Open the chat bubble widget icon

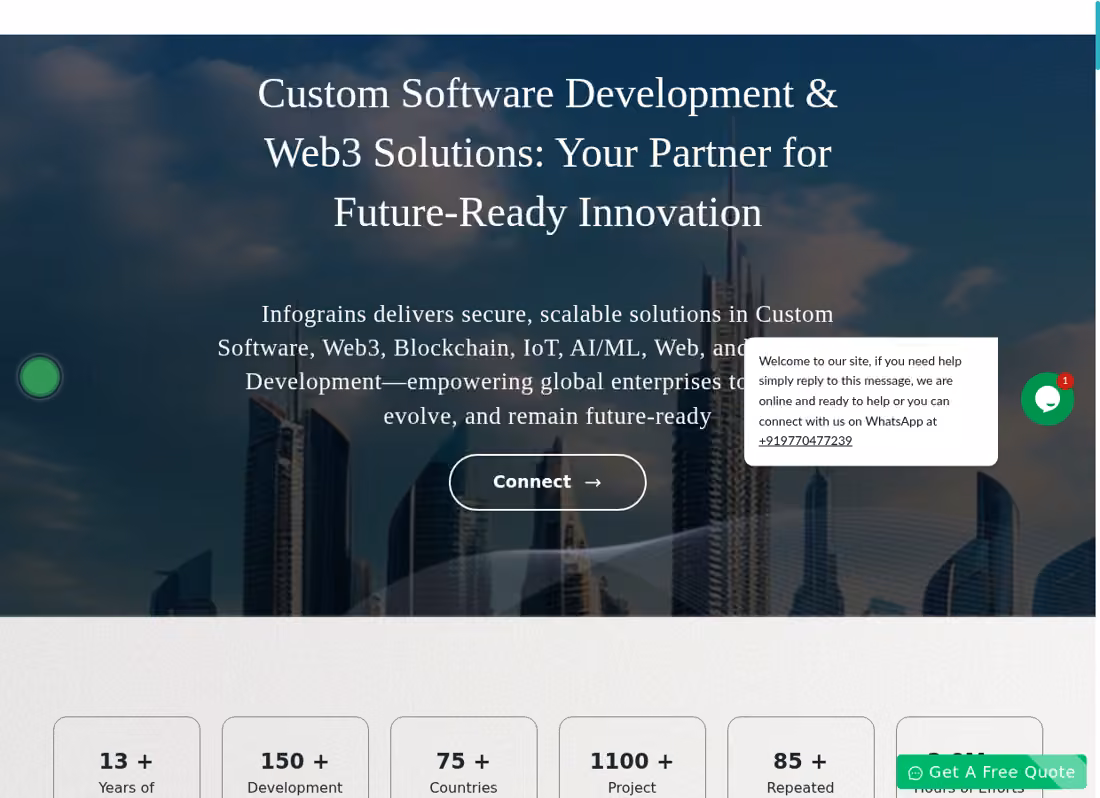pyautogui.click(x=1047, y=399)
